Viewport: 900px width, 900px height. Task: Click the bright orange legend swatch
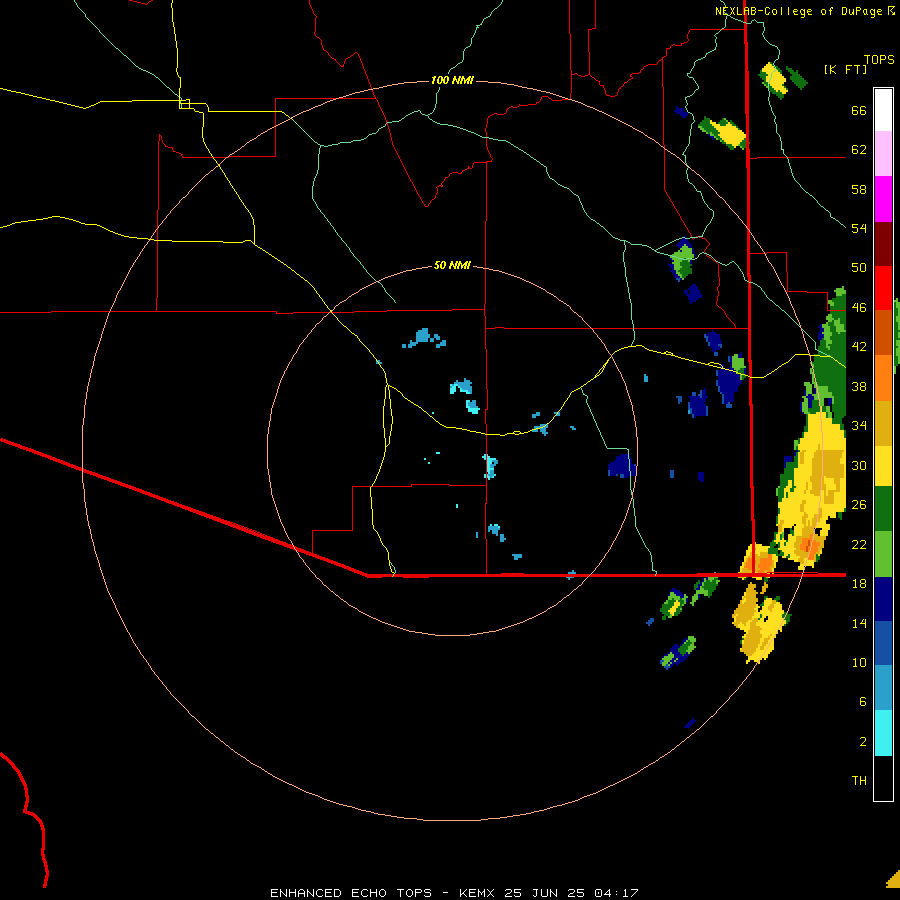883,378
